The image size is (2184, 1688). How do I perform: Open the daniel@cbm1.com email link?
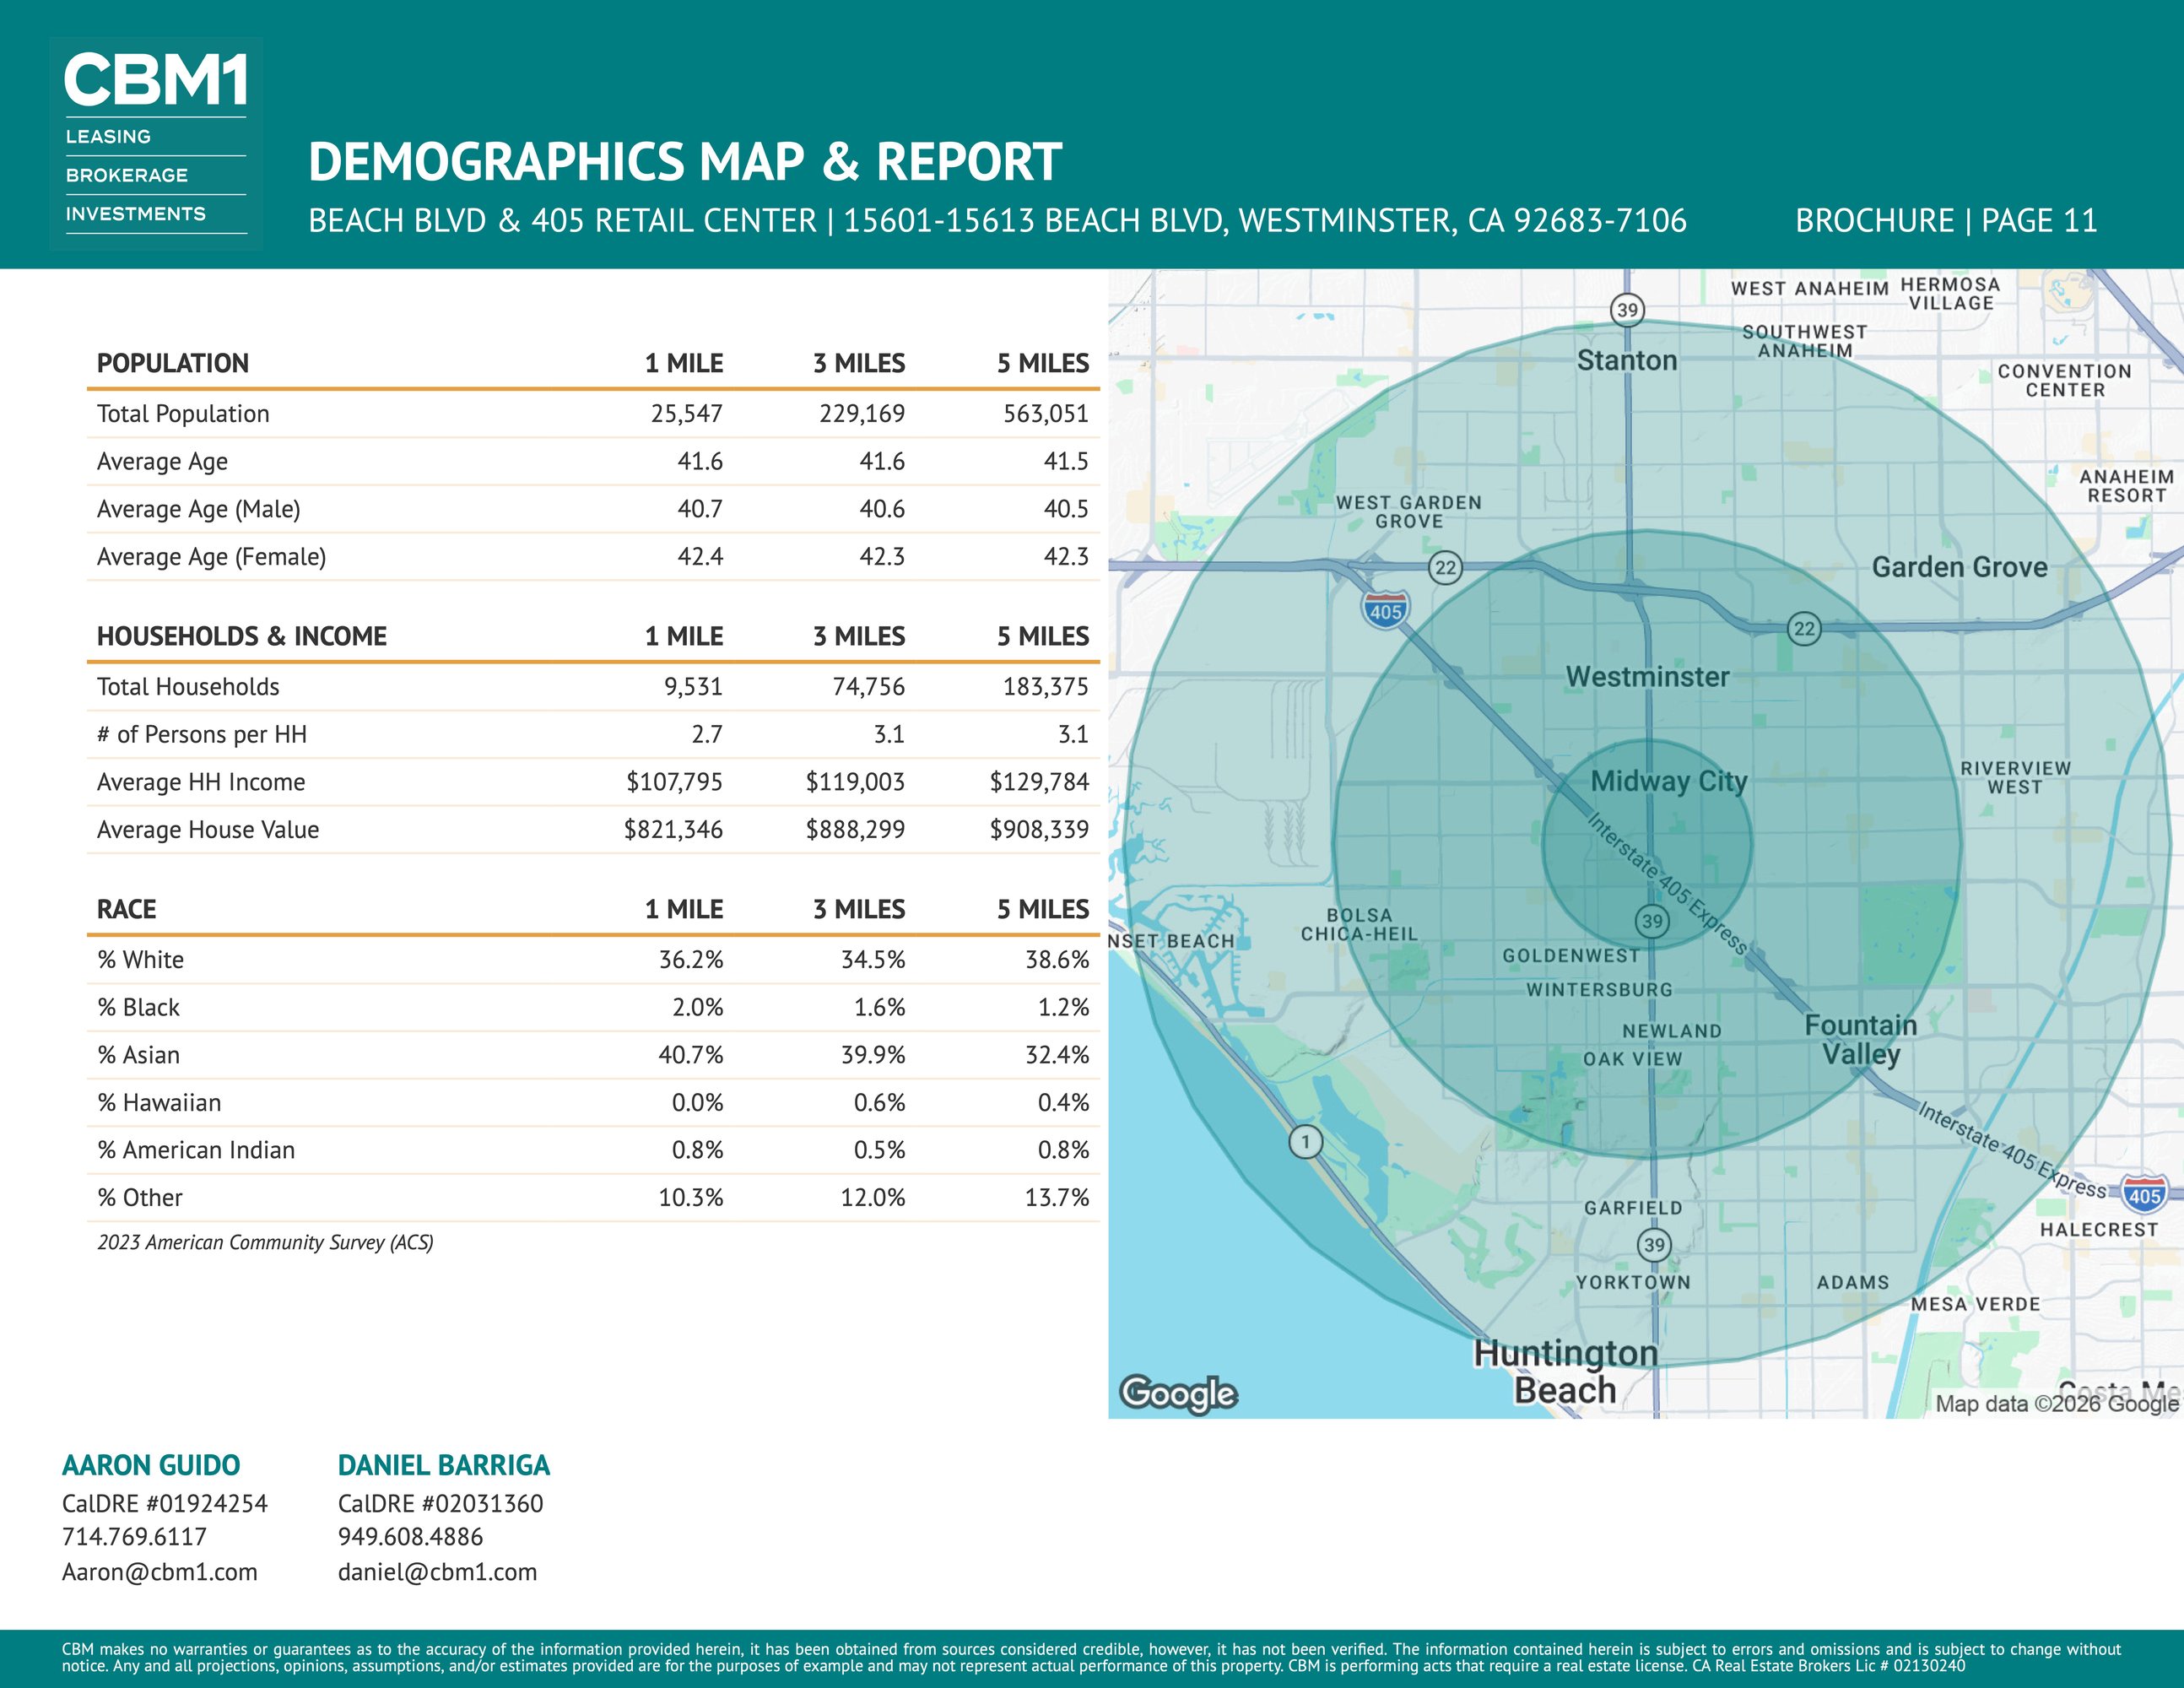point(437,1572)
